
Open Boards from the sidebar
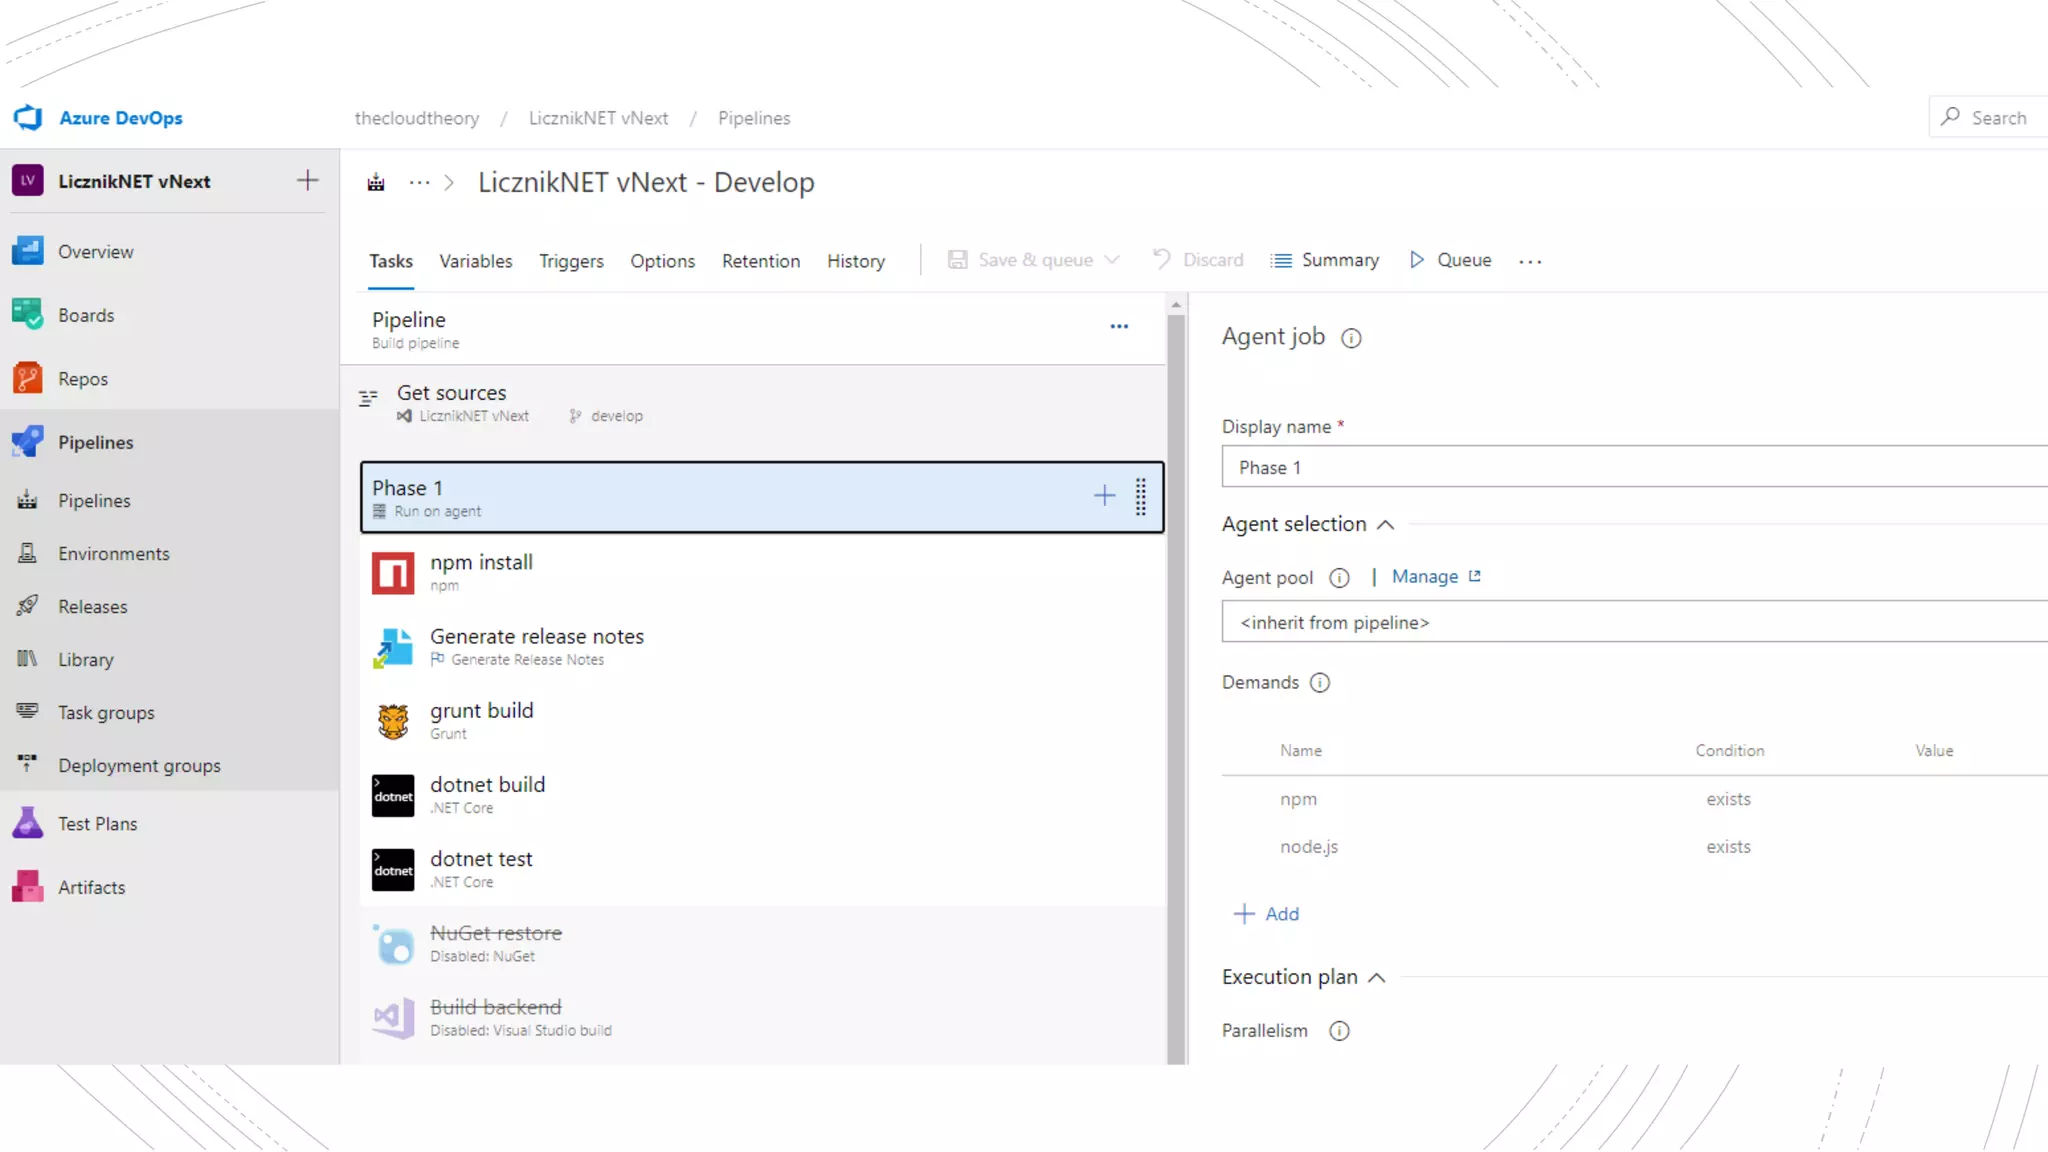86,315
